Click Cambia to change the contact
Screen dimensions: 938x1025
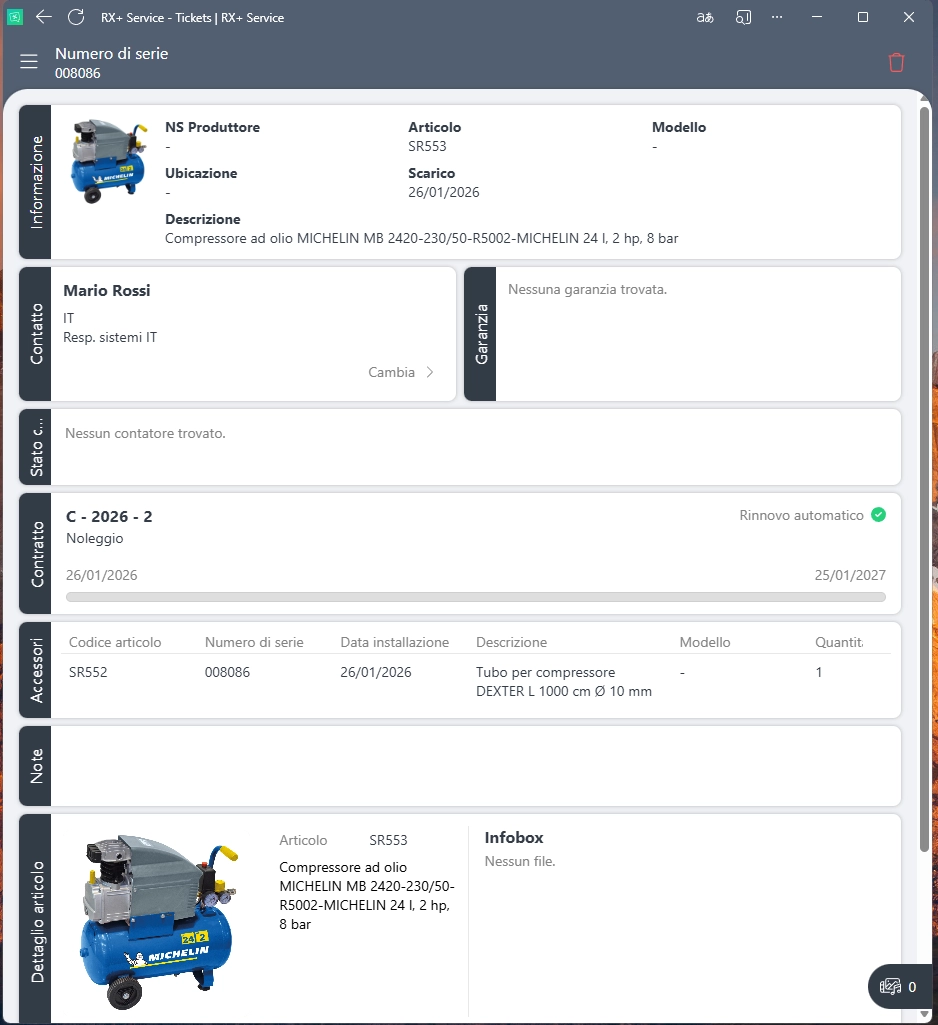391,372
